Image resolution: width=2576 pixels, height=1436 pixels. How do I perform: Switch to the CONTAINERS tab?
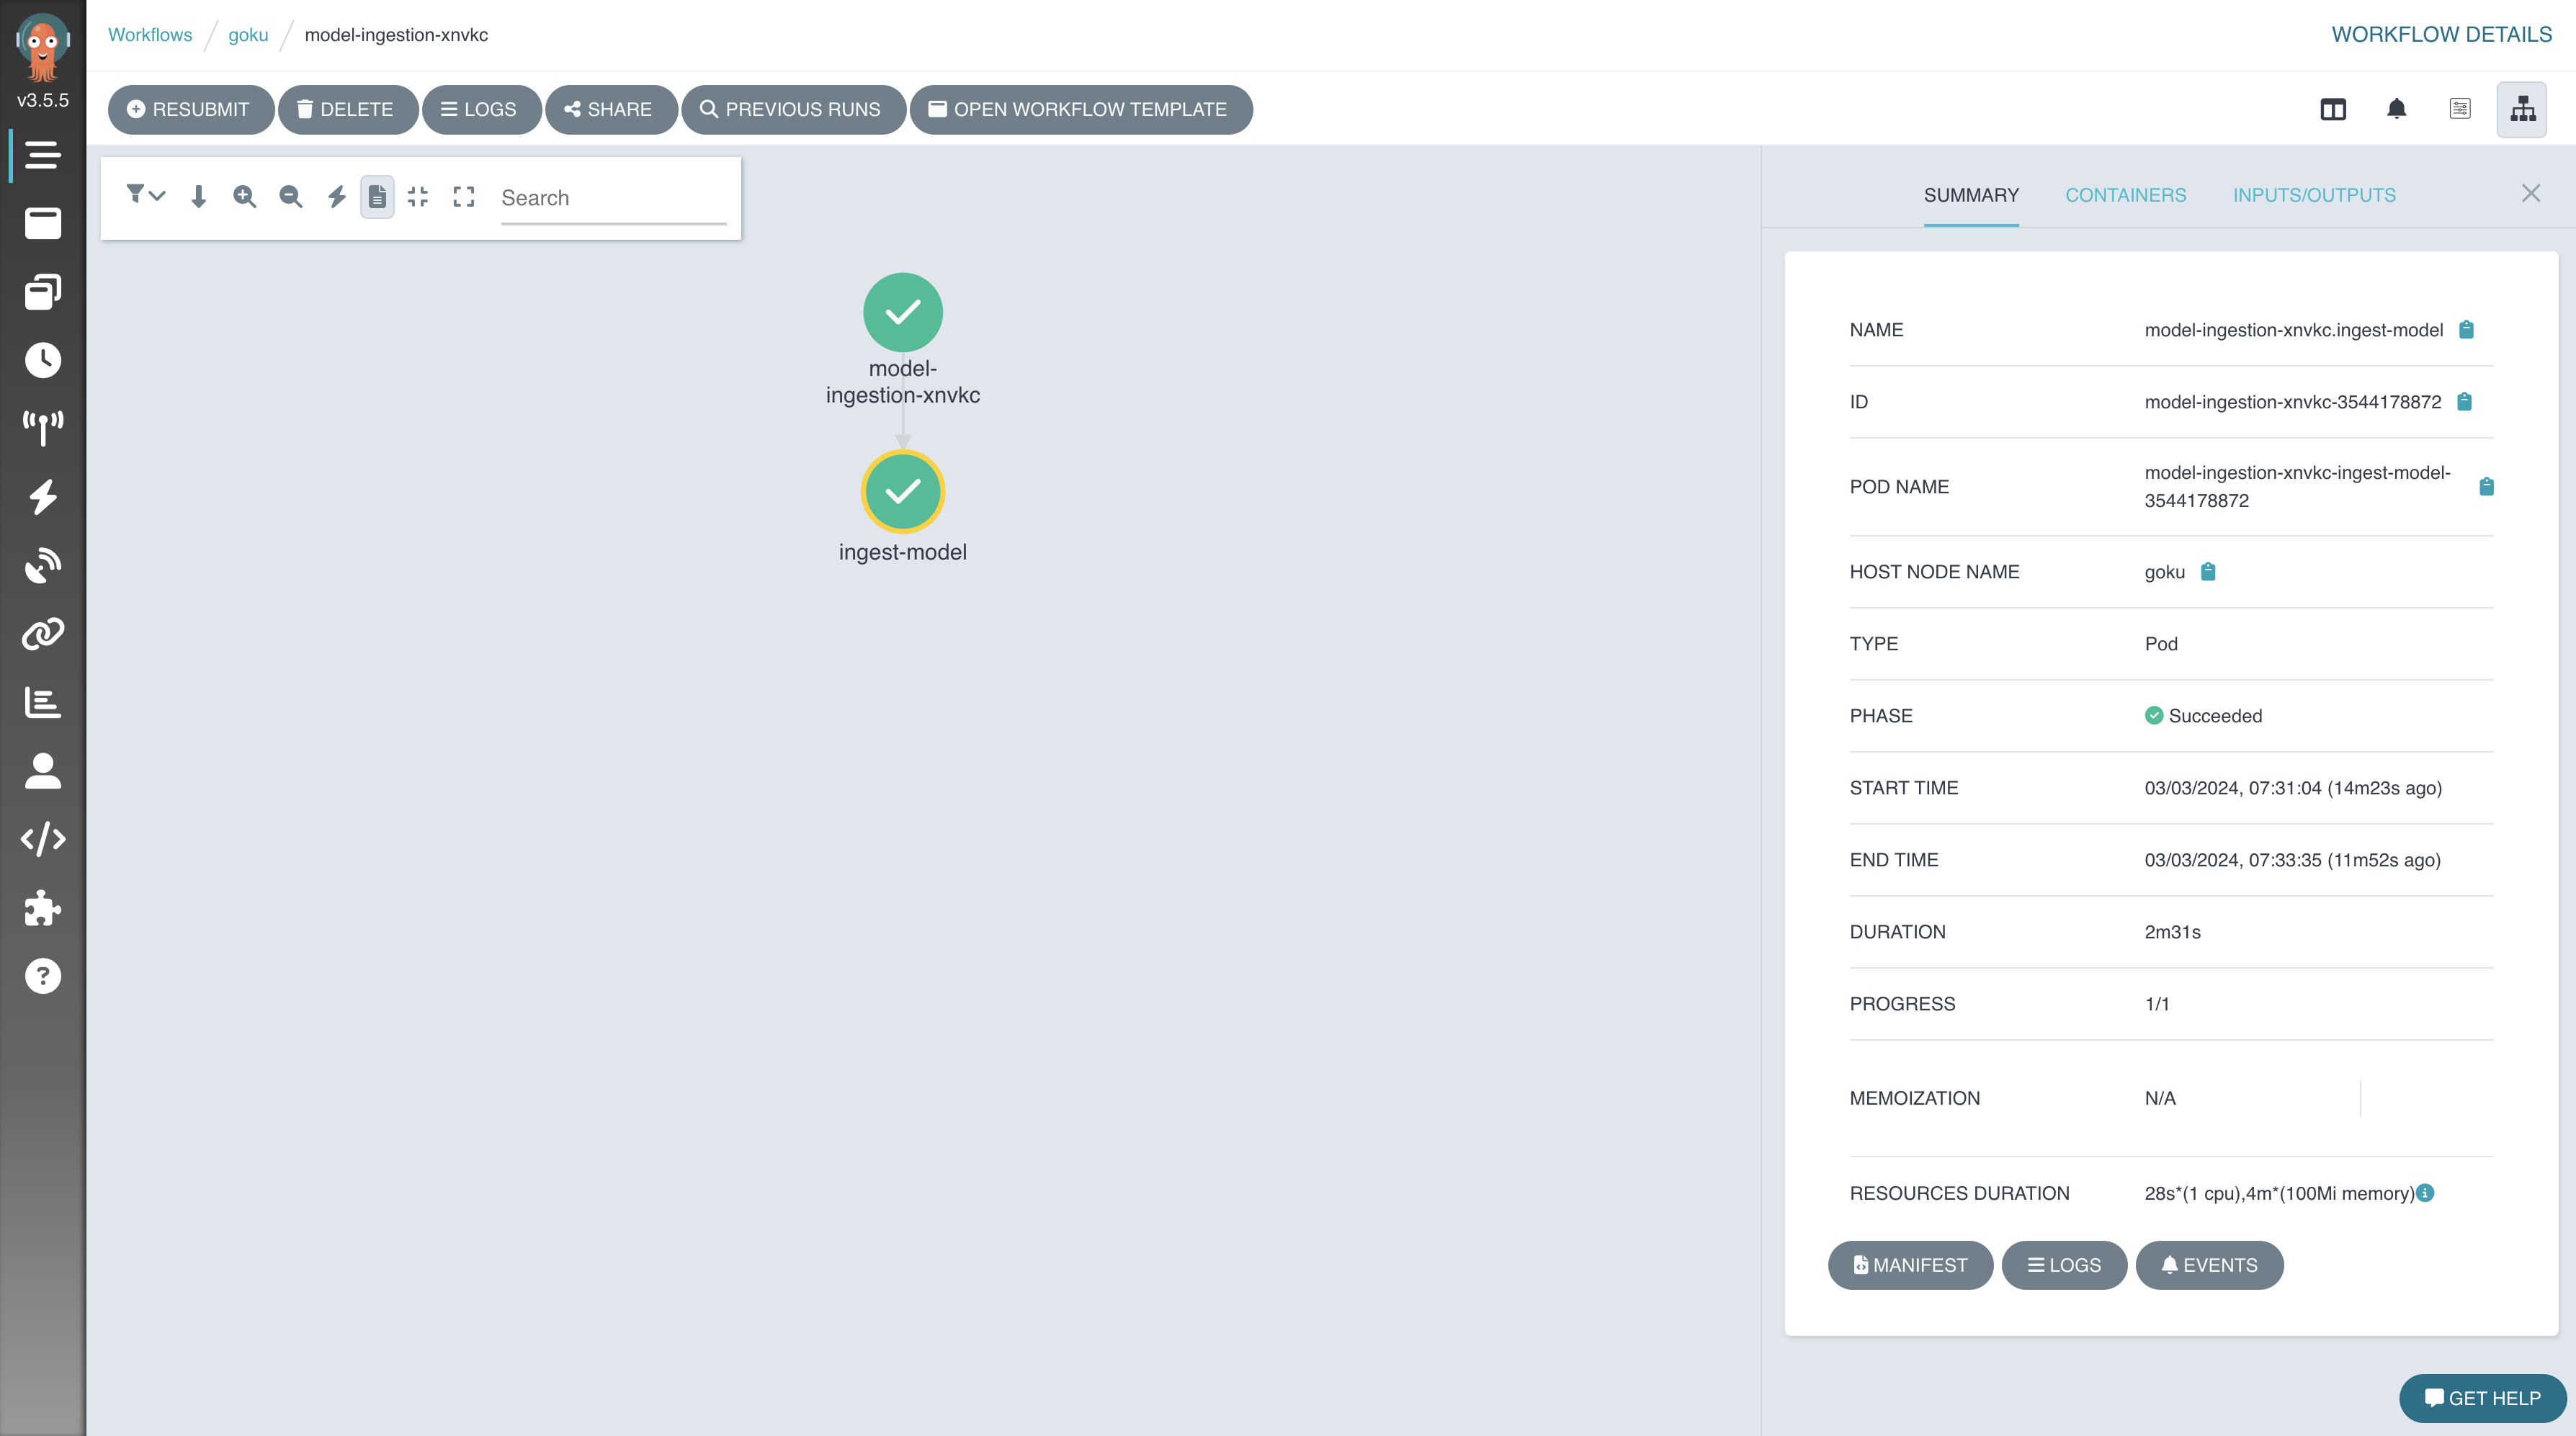click(2125, 195)
